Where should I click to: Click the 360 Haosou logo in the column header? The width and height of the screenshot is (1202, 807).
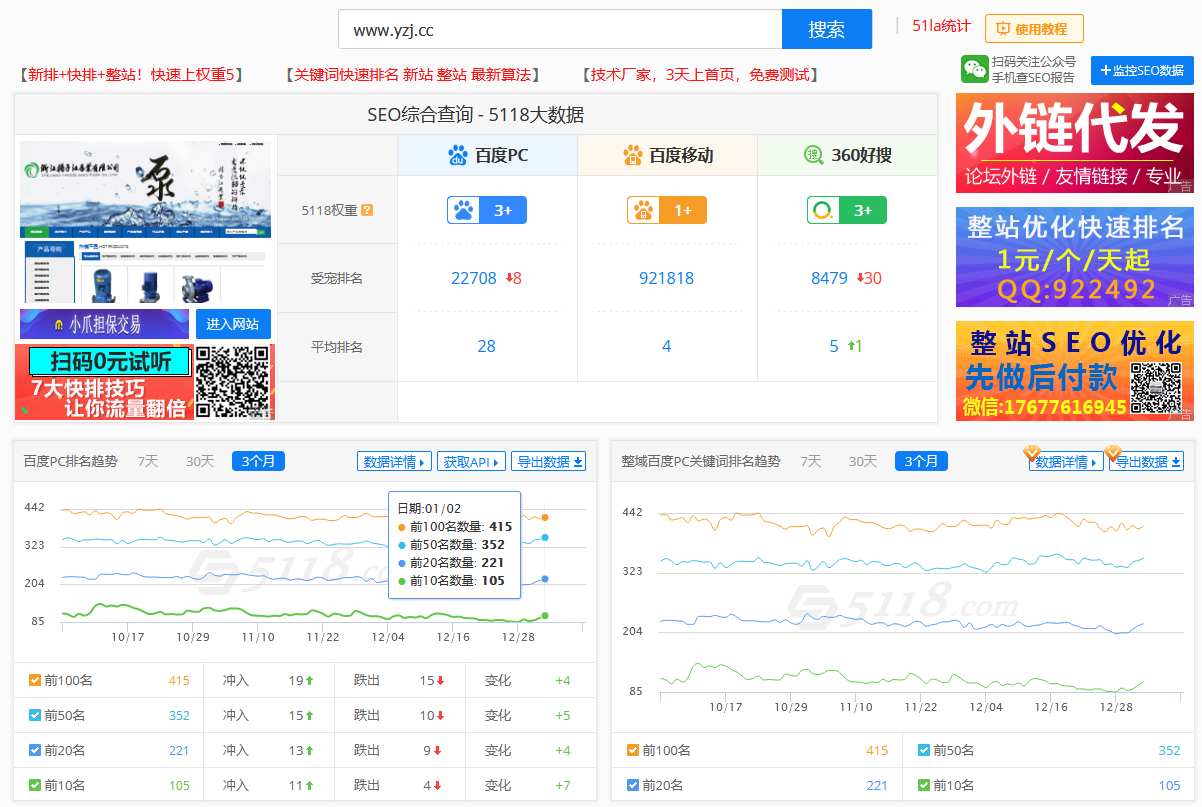coord(813,155)
